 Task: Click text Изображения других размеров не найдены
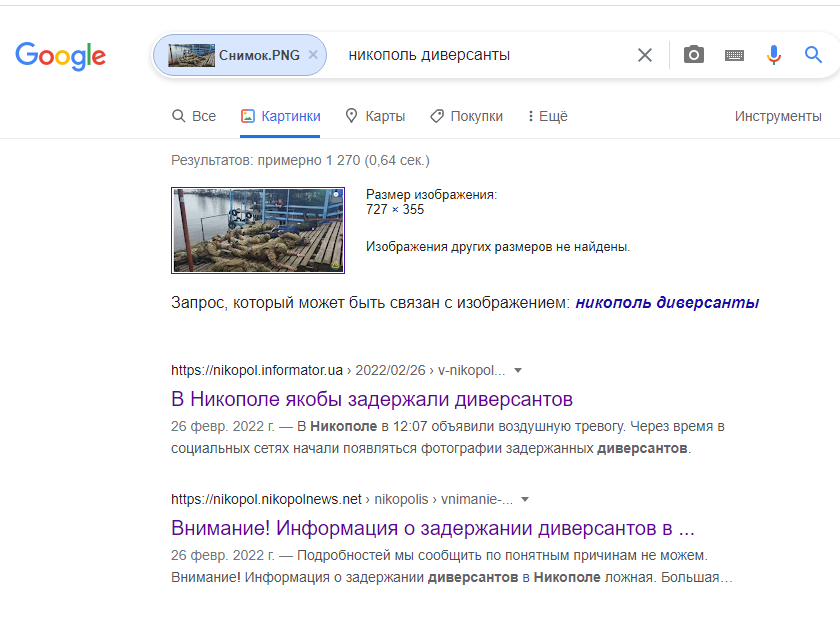click(x=498, y=247)
